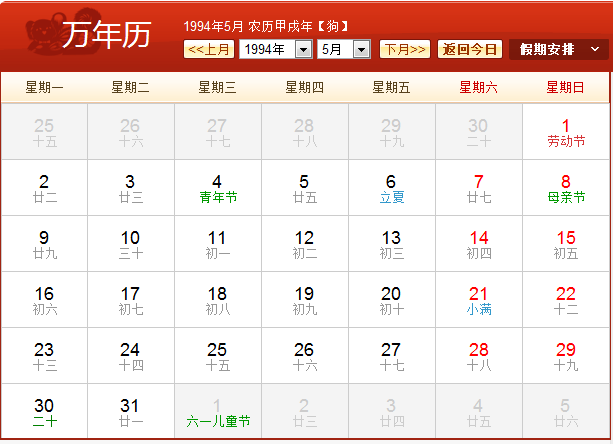
Task: Select May 9 廿九
Action: 44,244
